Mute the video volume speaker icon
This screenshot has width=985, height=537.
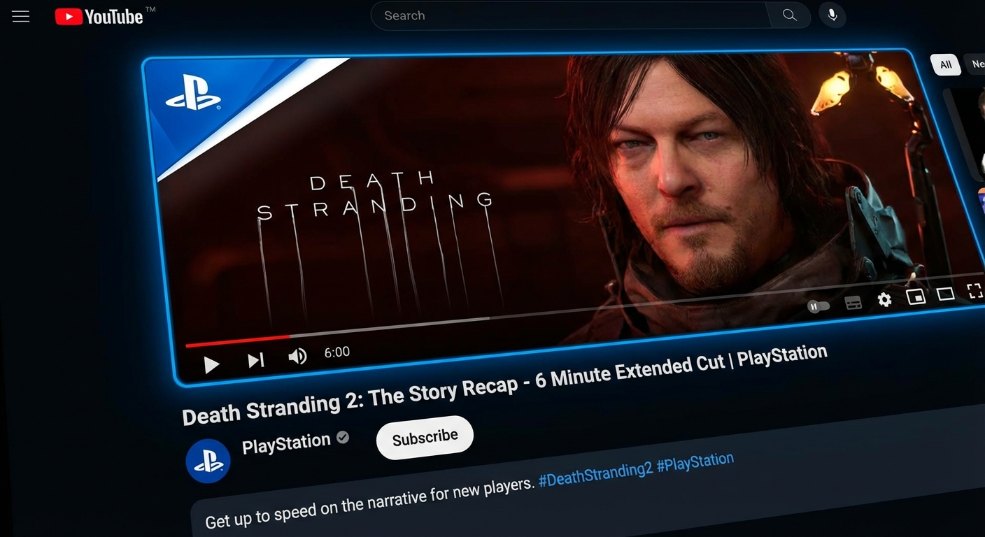(297, 356)
